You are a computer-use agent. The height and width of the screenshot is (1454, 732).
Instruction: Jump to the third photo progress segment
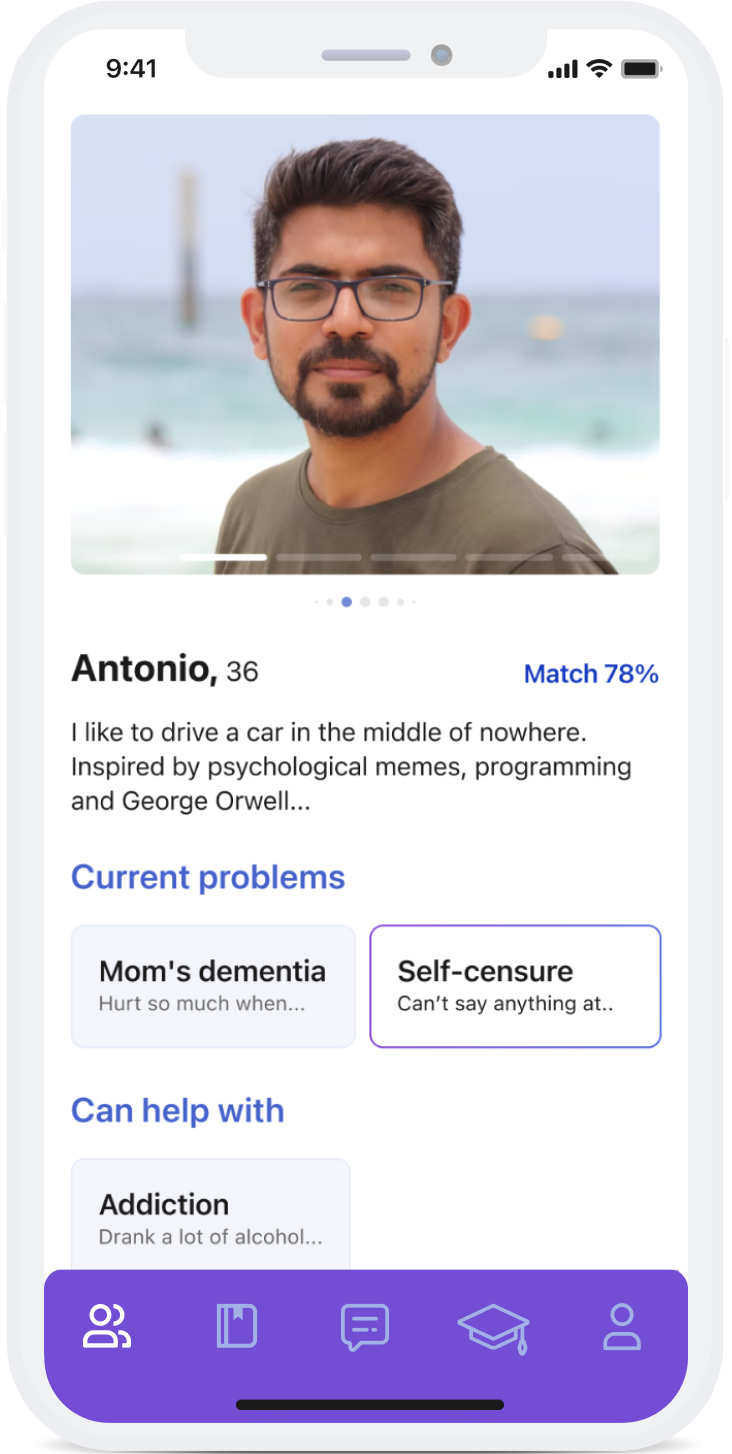point(319,557)
